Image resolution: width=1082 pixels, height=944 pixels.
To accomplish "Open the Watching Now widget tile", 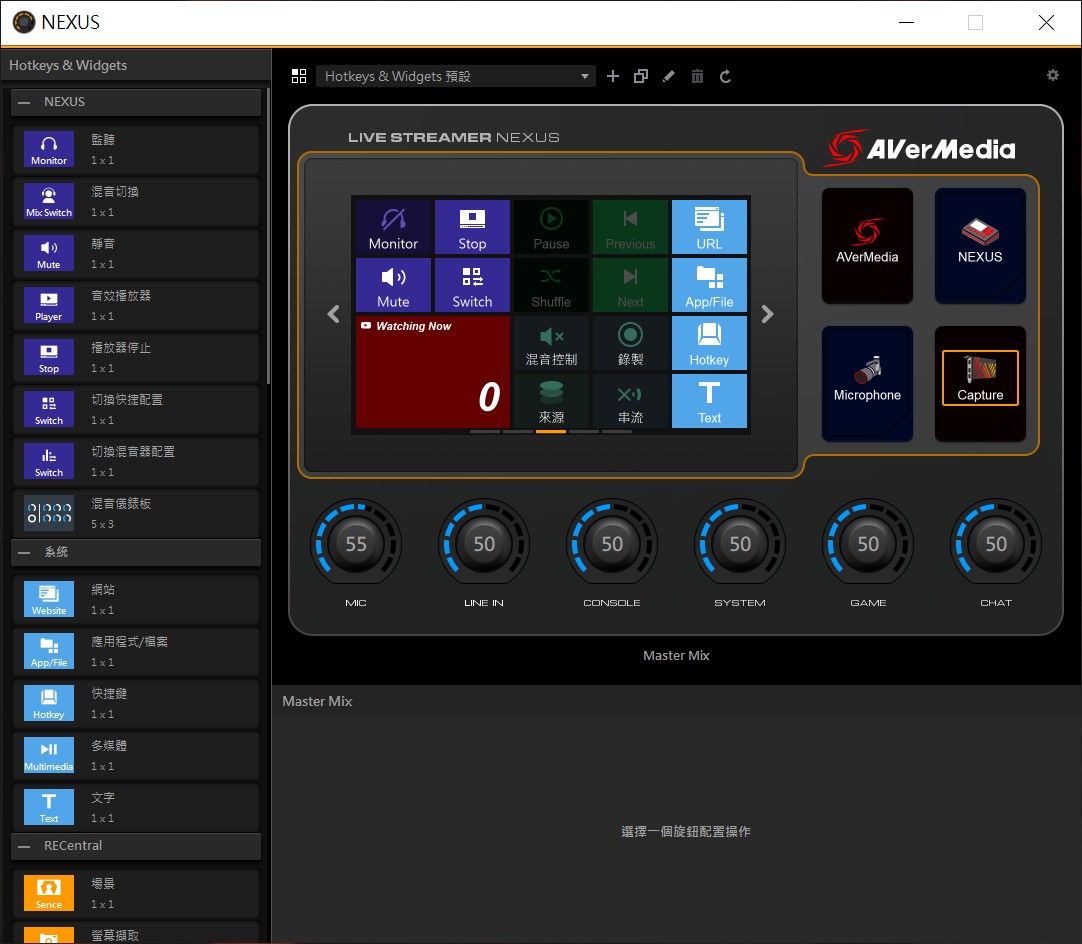I will click(x=433, y=372).
